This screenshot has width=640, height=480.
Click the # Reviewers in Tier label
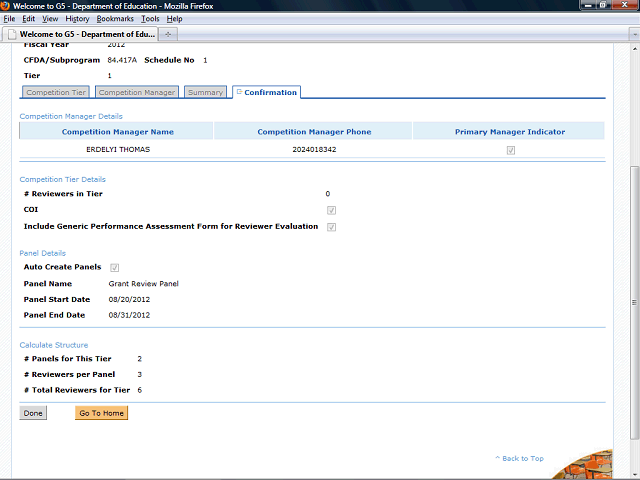[x=63, y=194]
